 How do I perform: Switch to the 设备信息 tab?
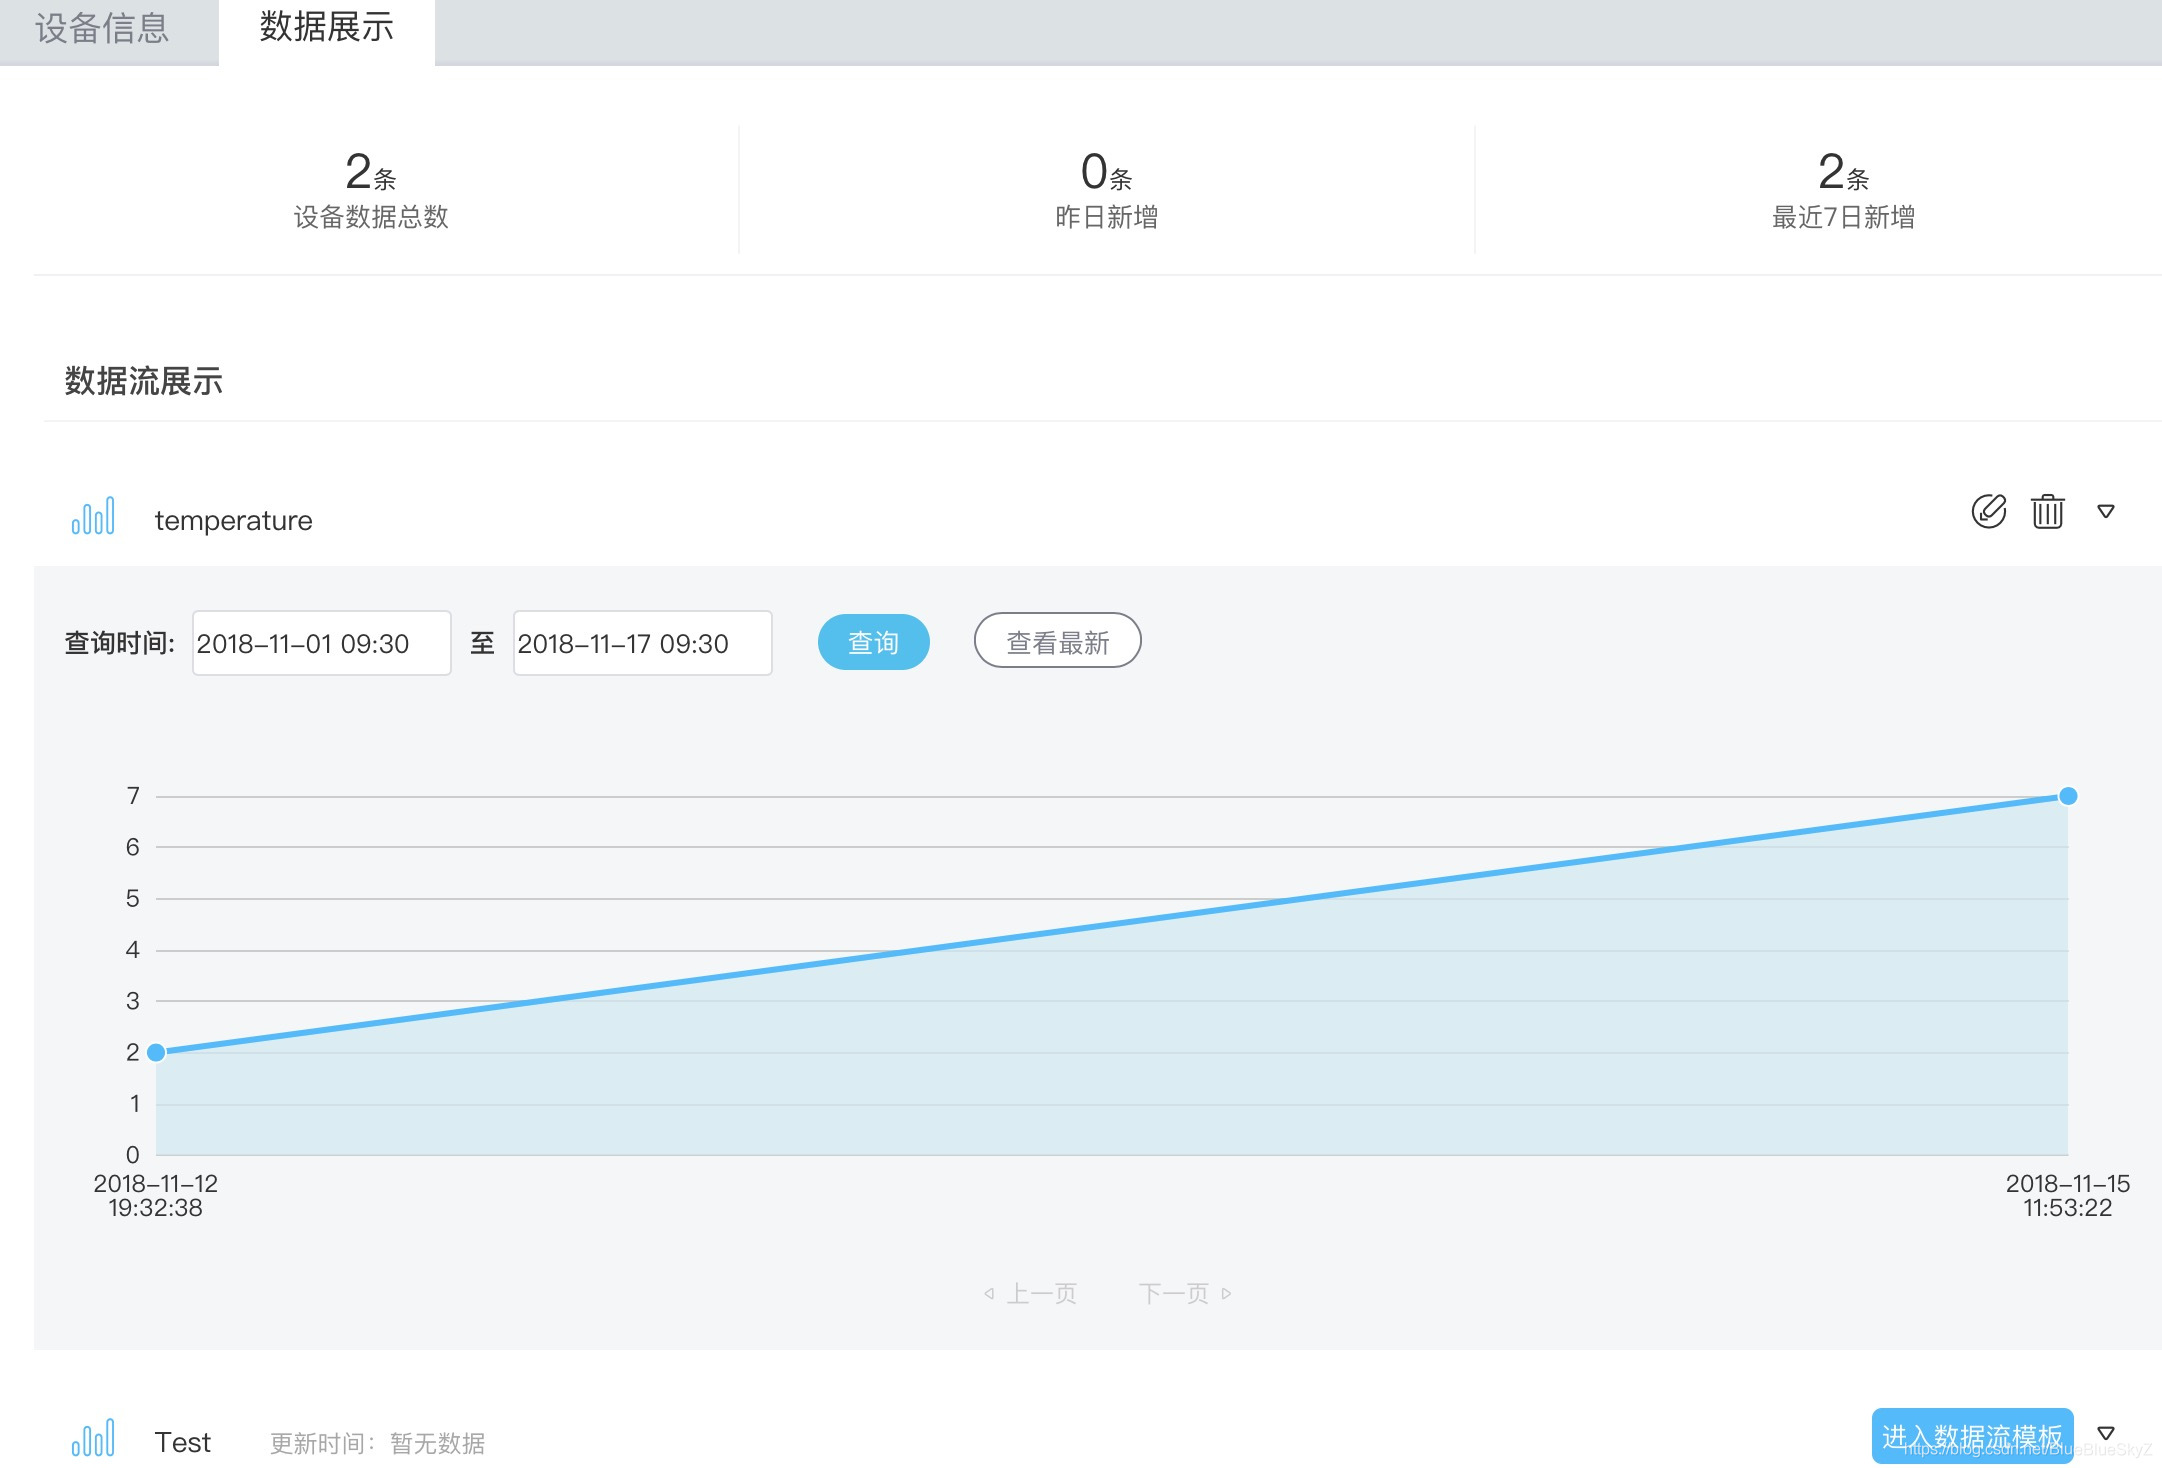[x=103, y=28]
